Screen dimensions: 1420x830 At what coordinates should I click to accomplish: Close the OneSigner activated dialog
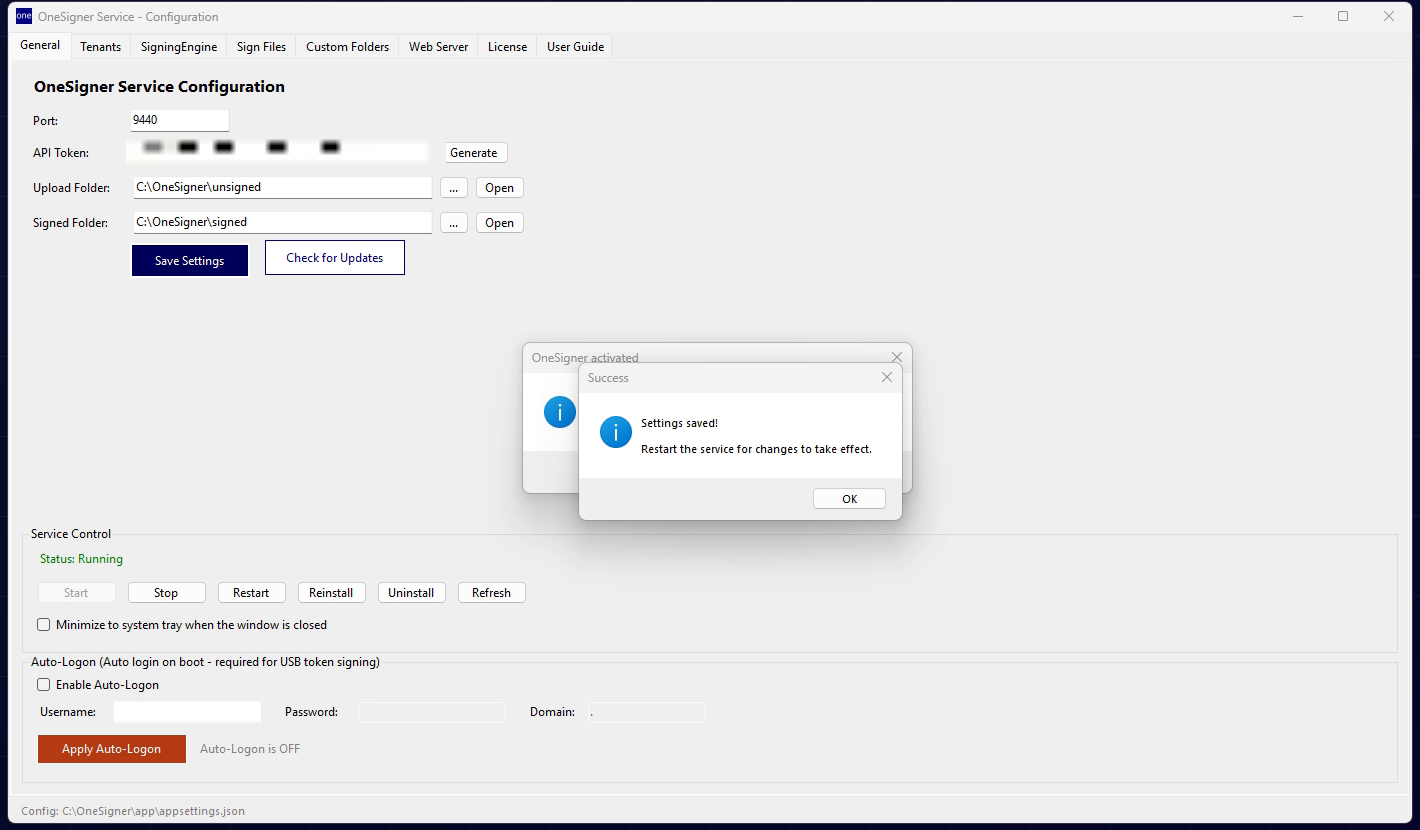point(897,357)
